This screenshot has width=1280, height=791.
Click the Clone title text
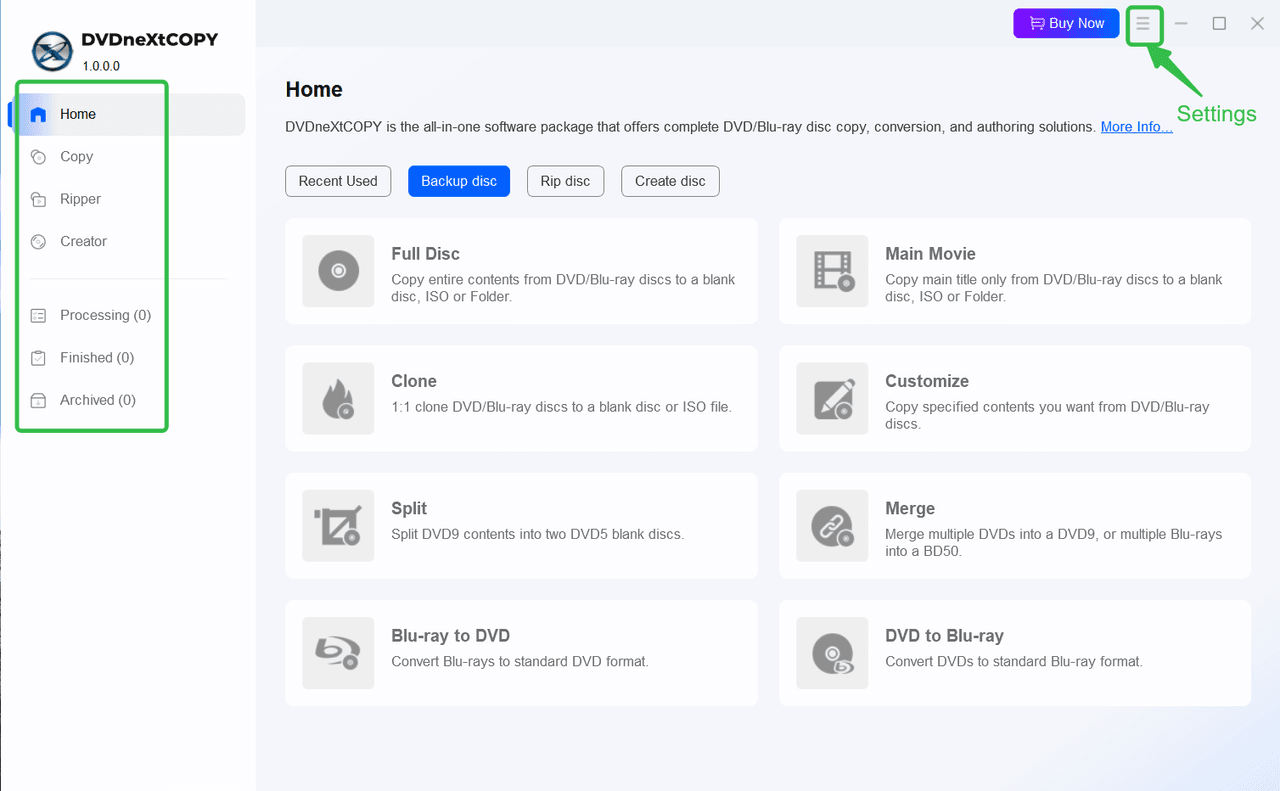[x=414, y=381]
